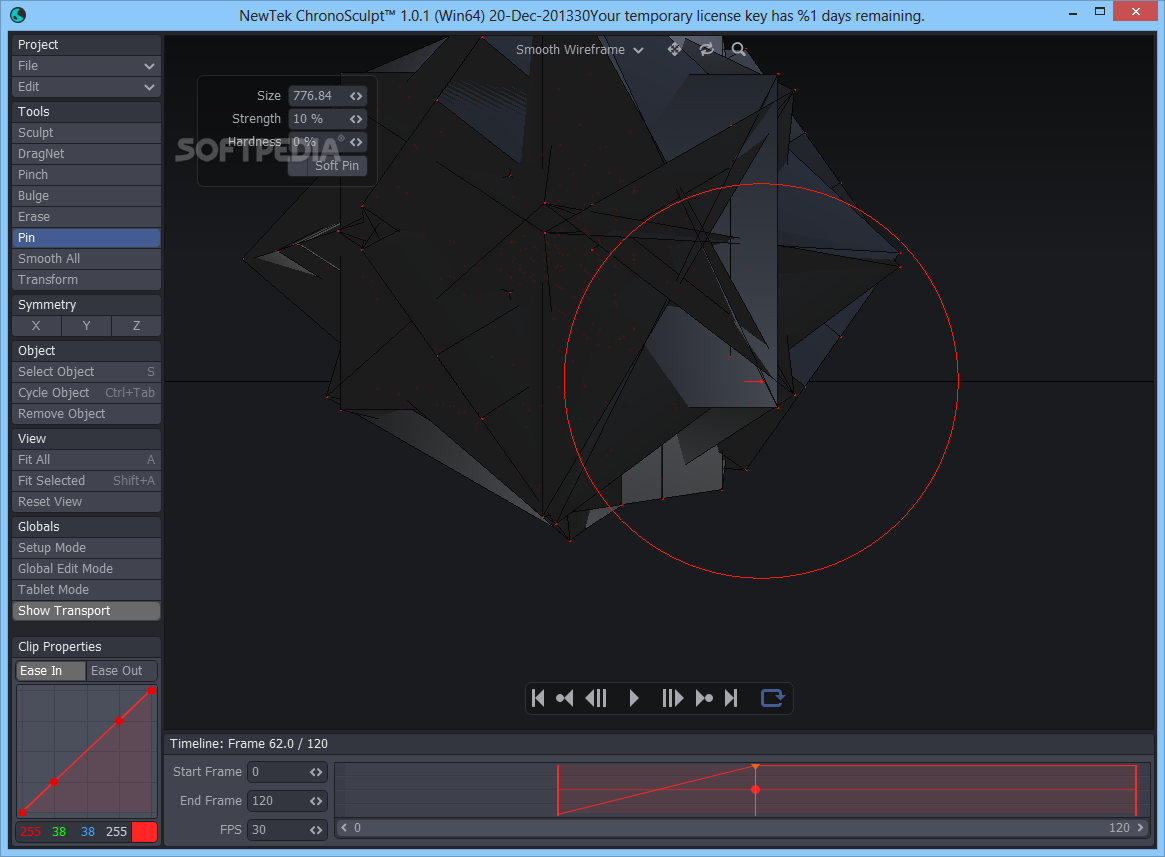Select the DragNet tool
Screen dimensions: 1165x857
pyautogui.click(x=86, y=154)
